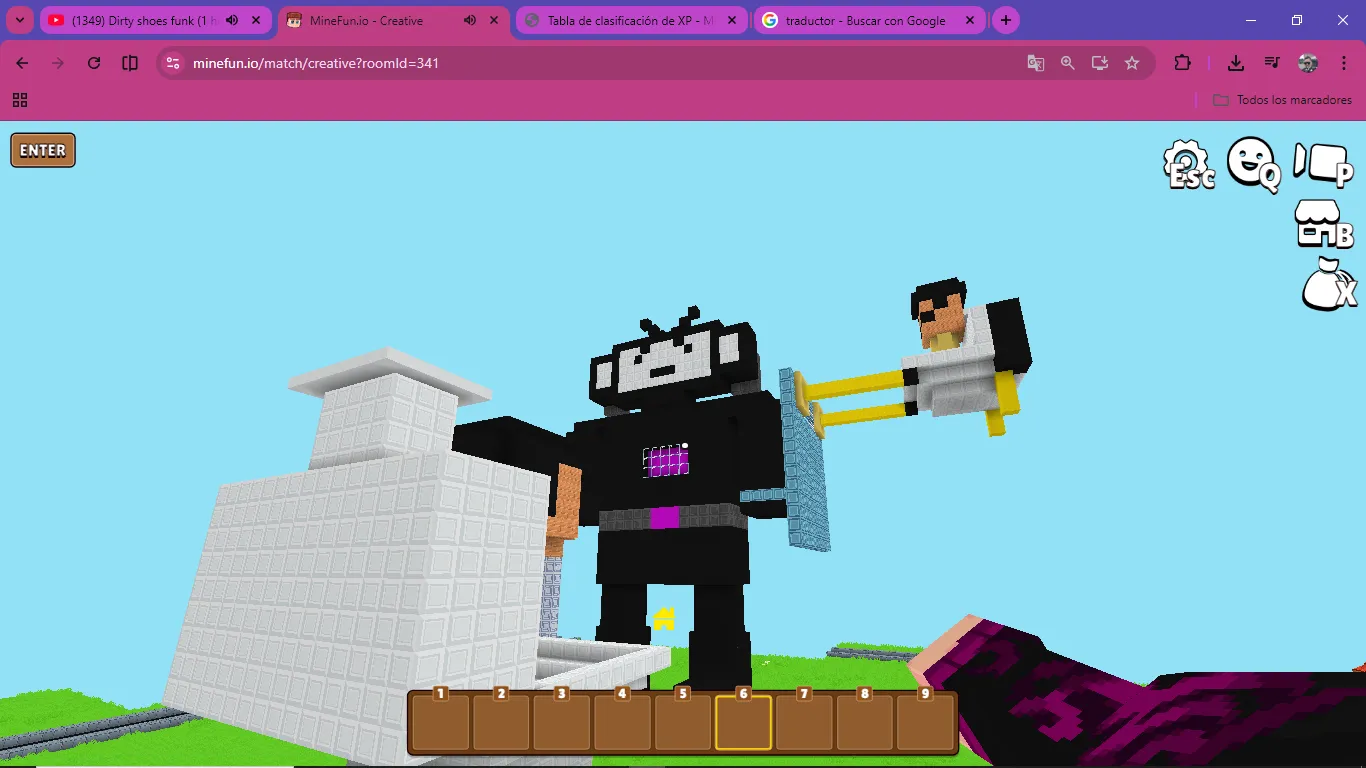Bookmark this page with star icon

[x=1132, y=63]
